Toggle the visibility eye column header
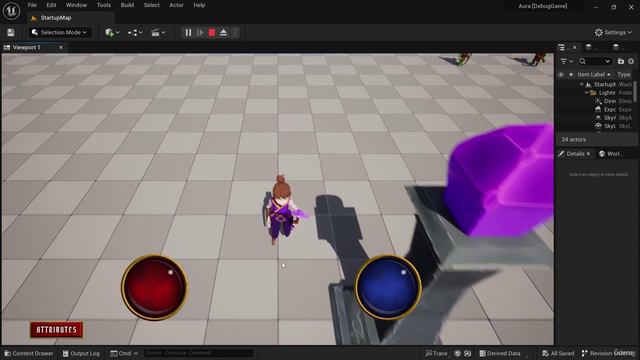This screenshot has height=360, width=640. pos(561,75)
